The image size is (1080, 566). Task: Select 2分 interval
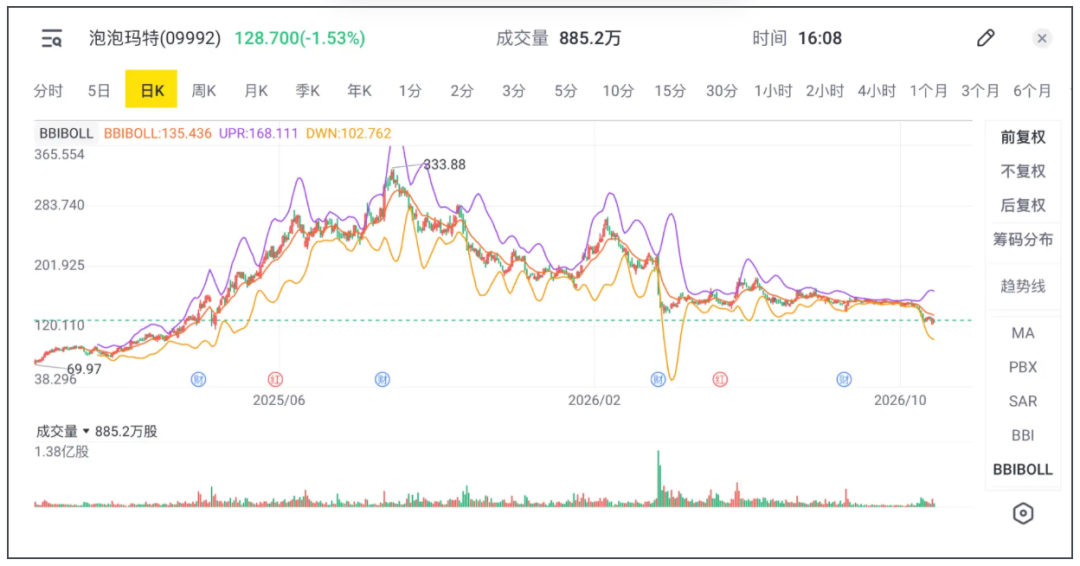(x=462, y=90)
